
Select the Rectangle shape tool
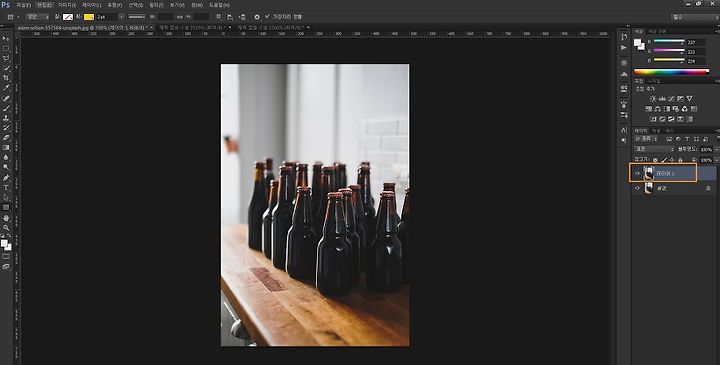point(6,208)
